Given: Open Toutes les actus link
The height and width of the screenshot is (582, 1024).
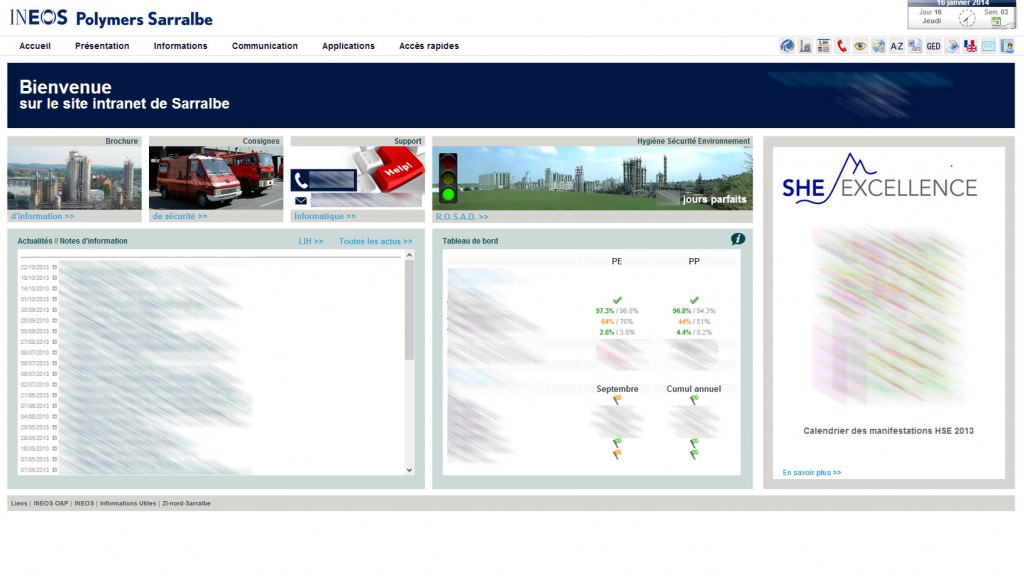Looking at the screenshot, I should 376,242.
